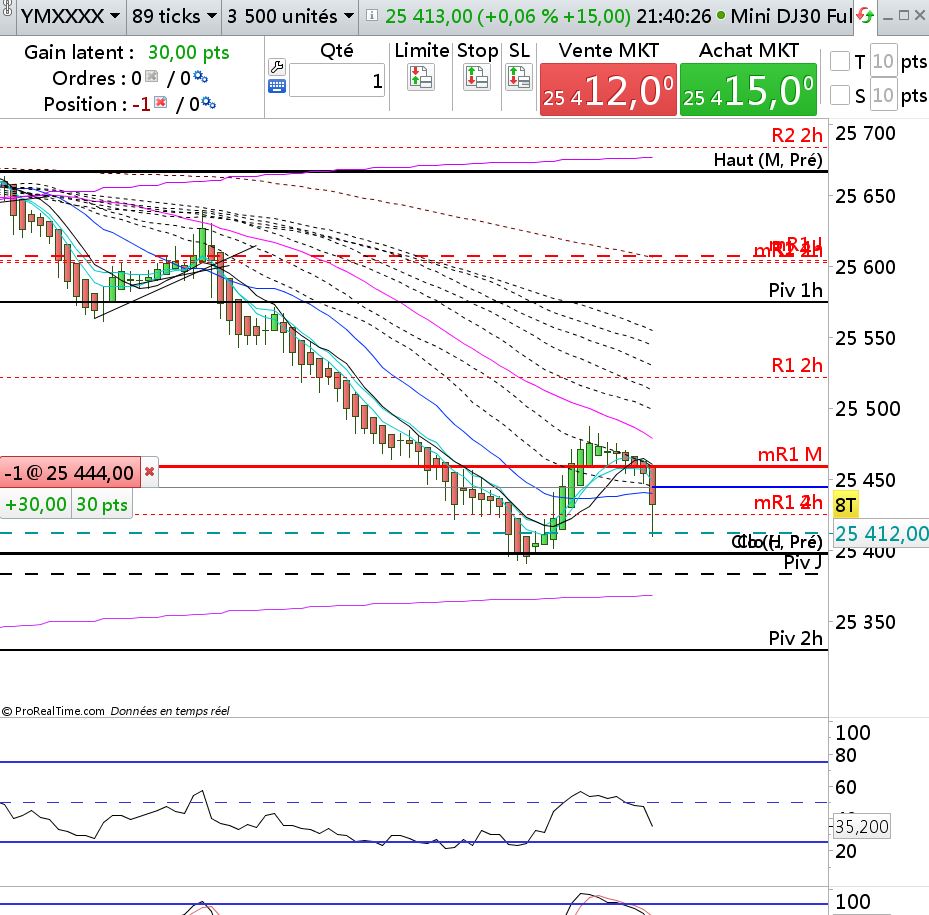This screenshot has width=929, height=915.
Task: Click the chain link icon at title bar
Action: pos(7,10)
